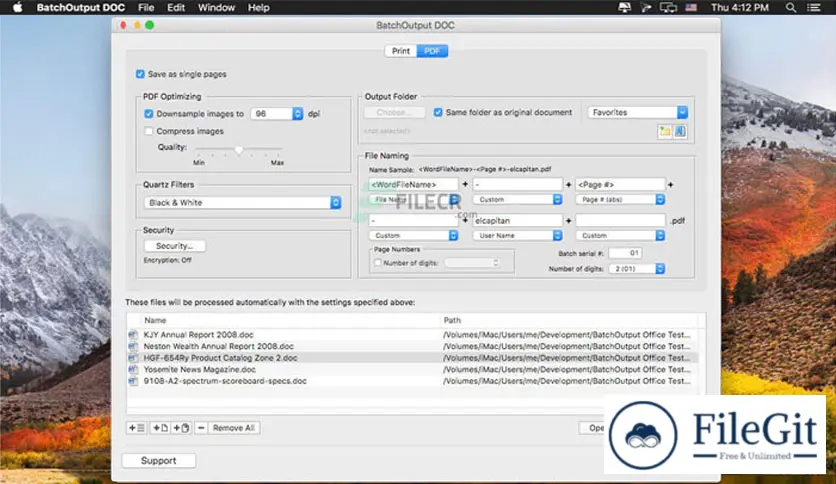Click file icon beside KJY Annual Report 2008.doc
The image size is (836, 484).
133,335
